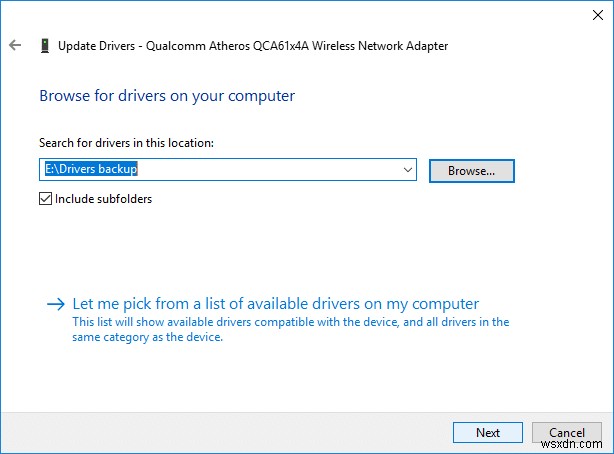Click blank footer area left of Next
This screenshot has height=454, width=614.
coord(220,432)
